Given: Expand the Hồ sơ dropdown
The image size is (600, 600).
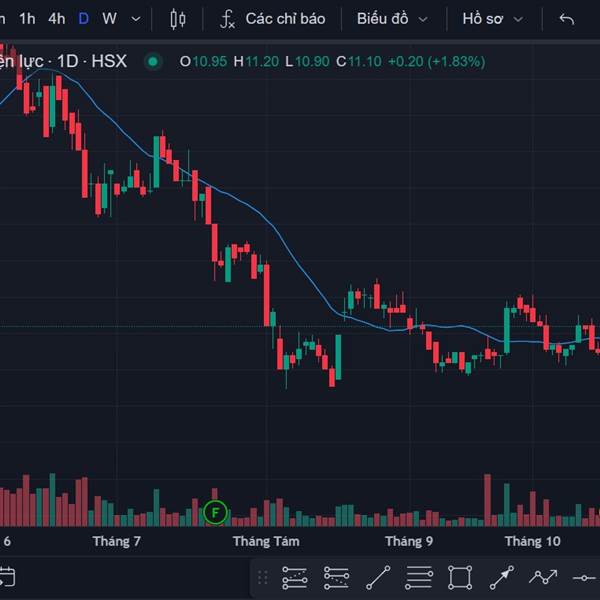Looking at the screenshot, I should [492, 19].
